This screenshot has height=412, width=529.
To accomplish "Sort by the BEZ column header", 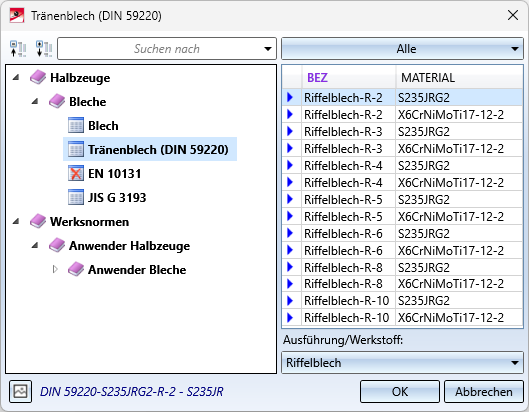I will click(349, 78).
